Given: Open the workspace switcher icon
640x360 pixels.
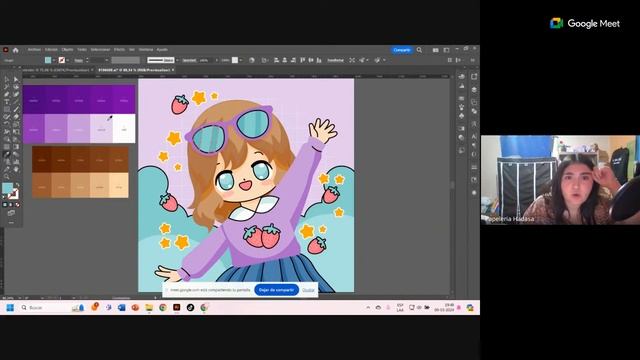Looking at the screenshot, I should pyautogui.click(x=446, y=50).
